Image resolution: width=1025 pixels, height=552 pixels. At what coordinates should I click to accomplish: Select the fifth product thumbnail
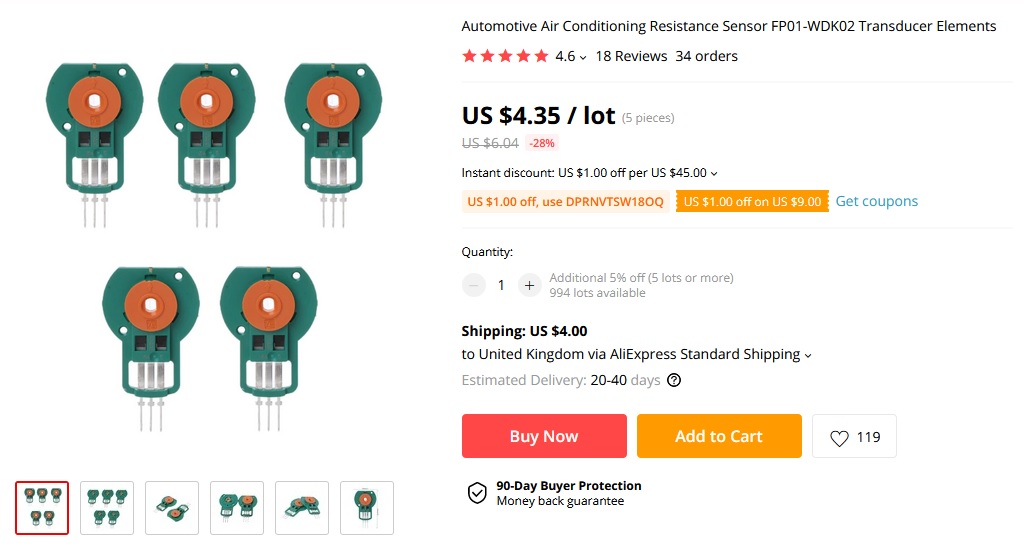click(302, 508)
